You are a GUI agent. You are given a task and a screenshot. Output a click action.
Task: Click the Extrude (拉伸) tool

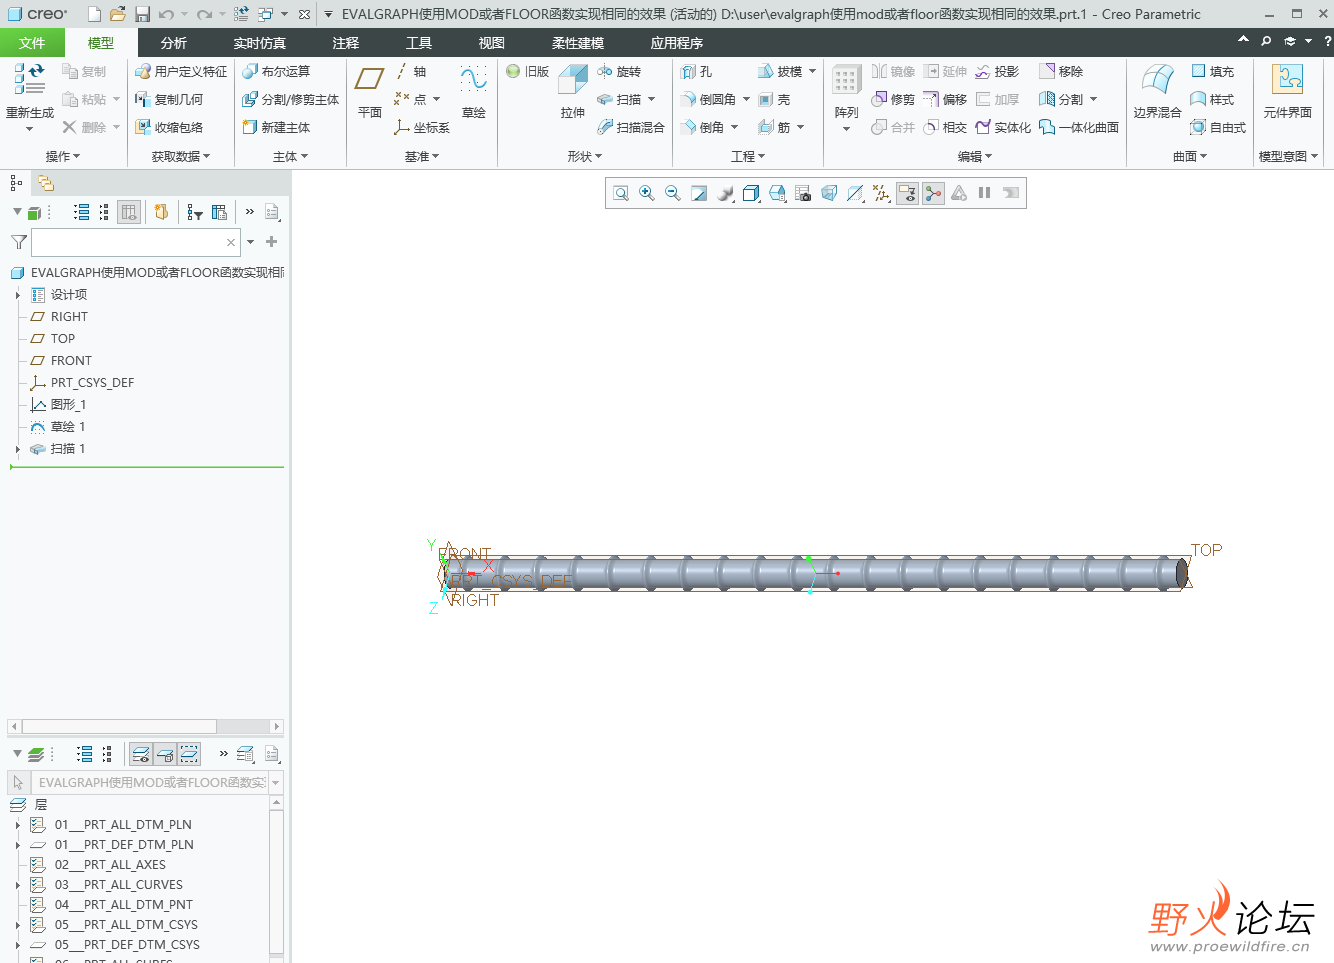(x=573, y=92)
